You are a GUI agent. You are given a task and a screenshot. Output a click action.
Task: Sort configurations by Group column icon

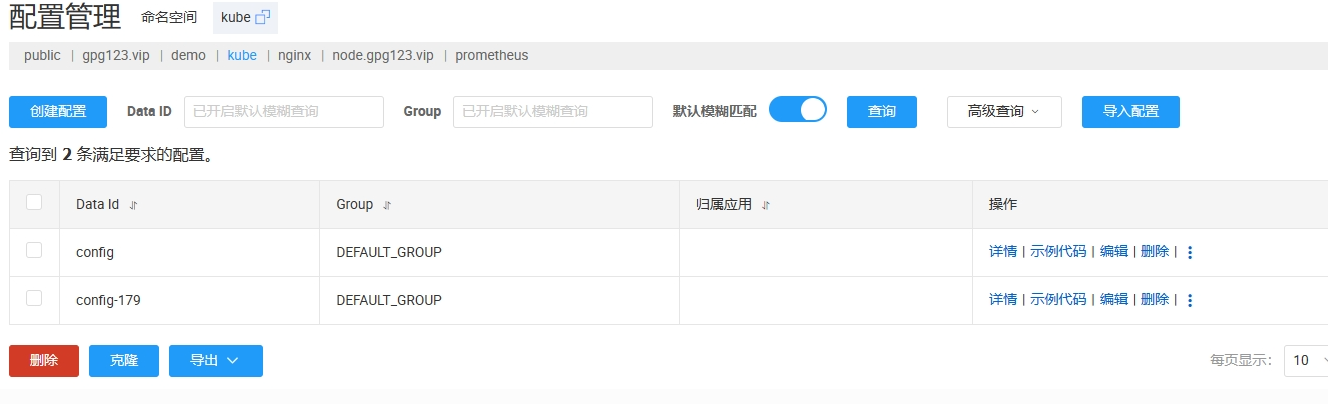pyautogui.click(x=387, y=205)
